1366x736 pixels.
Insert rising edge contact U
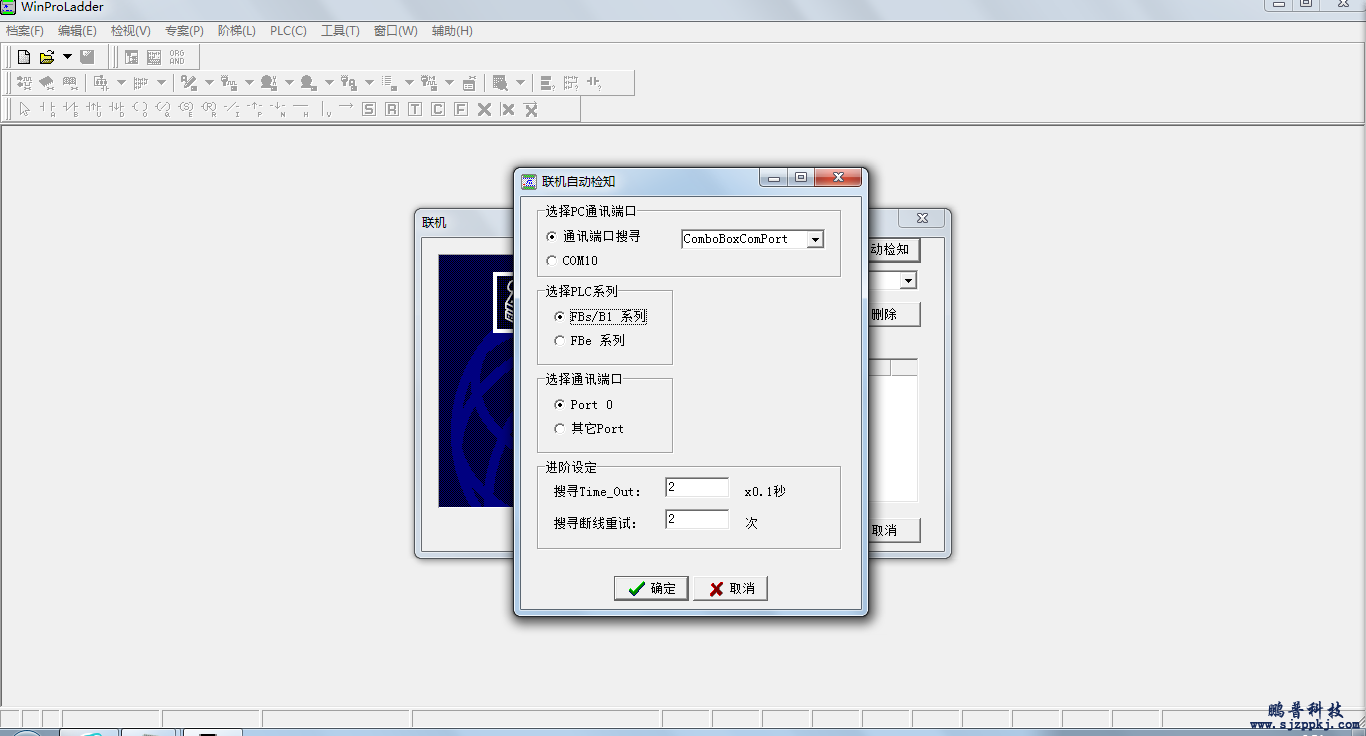click(x=93, y=109)
